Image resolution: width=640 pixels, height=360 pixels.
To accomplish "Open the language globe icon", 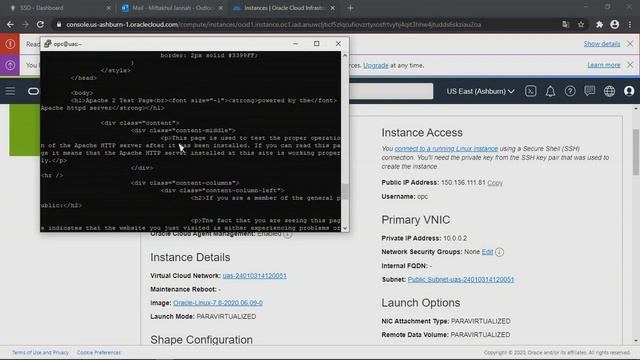I will [x=609, y=91].
